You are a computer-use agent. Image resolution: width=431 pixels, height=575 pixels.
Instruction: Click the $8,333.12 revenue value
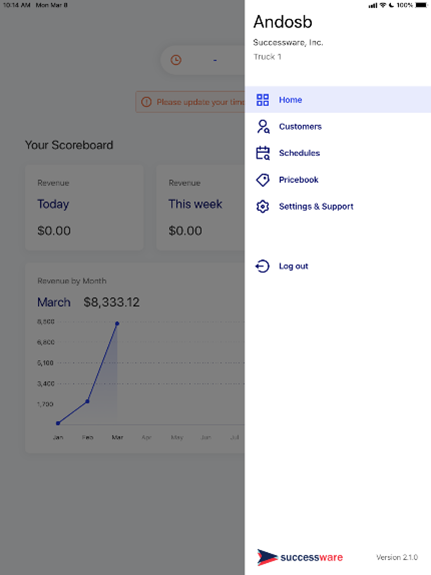click(112, 302)
